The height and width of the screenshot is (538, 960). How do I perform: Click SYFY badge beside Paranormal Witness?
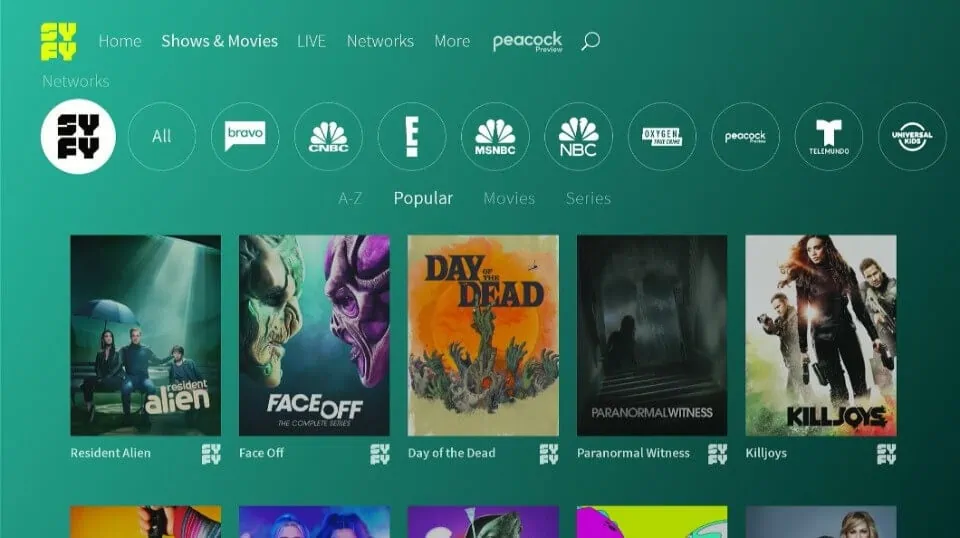[718, 454]
